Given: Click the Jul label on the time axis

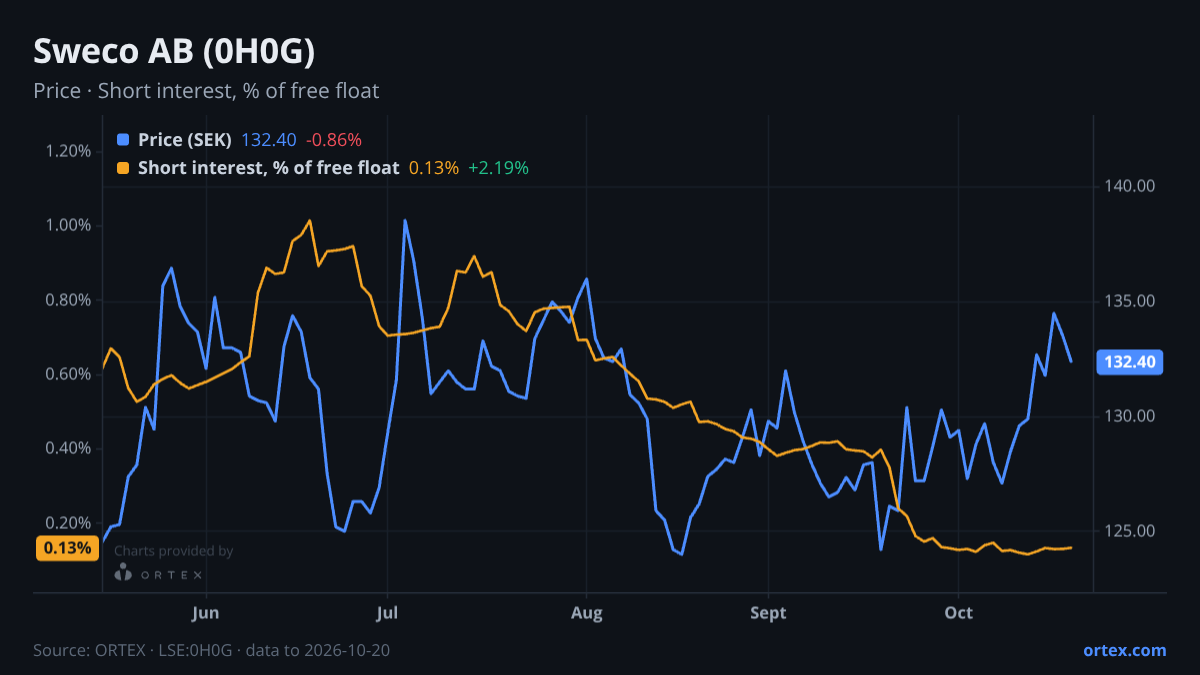Looking at the screenshot, I should point(388,613).
